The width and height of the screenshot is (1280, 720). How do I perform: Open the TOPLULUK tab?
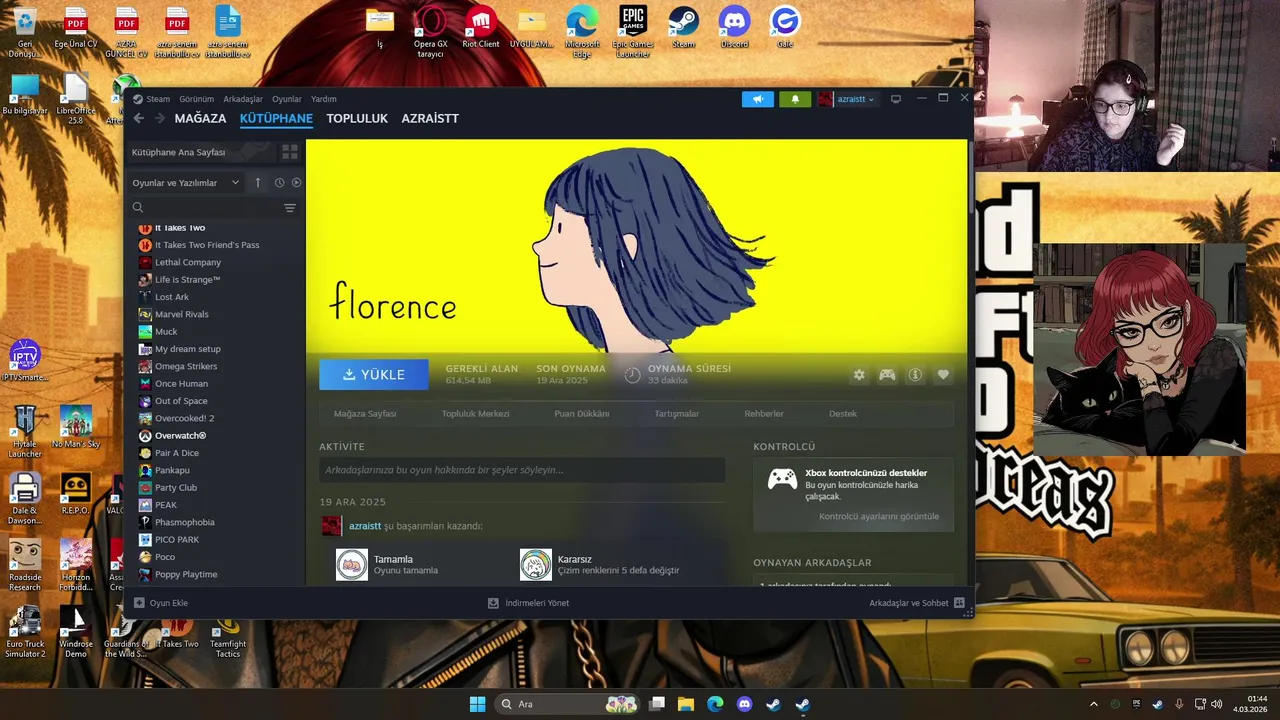357,118
